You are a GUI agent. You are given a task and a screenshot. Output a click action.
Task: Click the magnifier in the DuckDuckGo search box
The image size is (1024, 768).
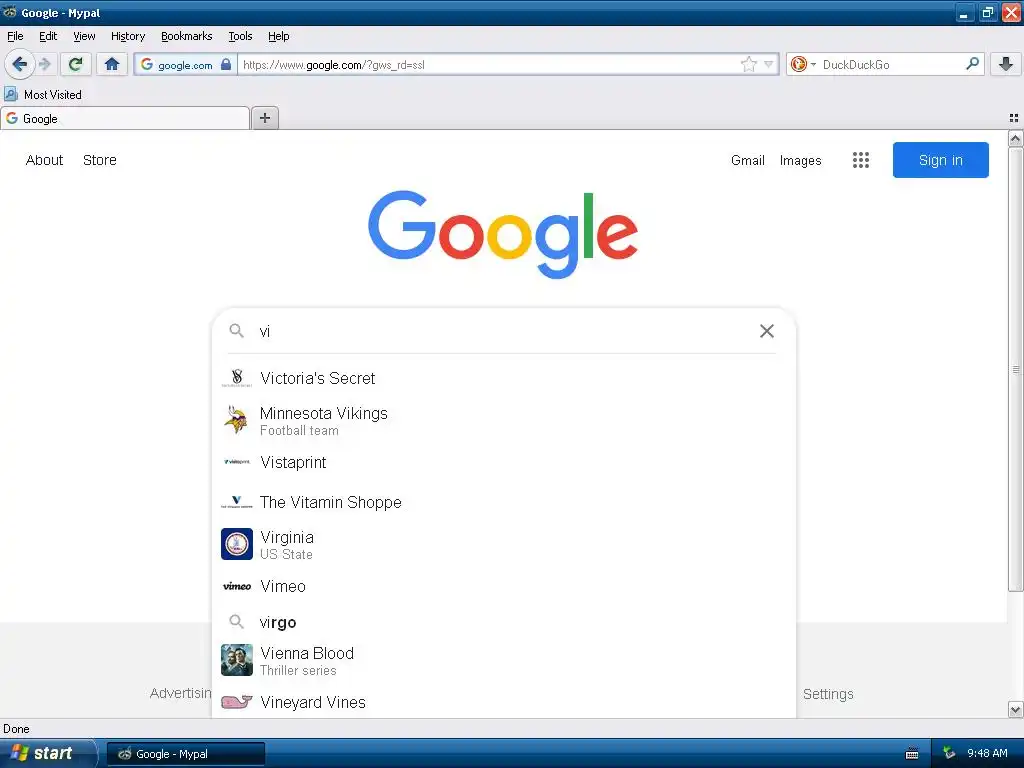coord(972,64)
